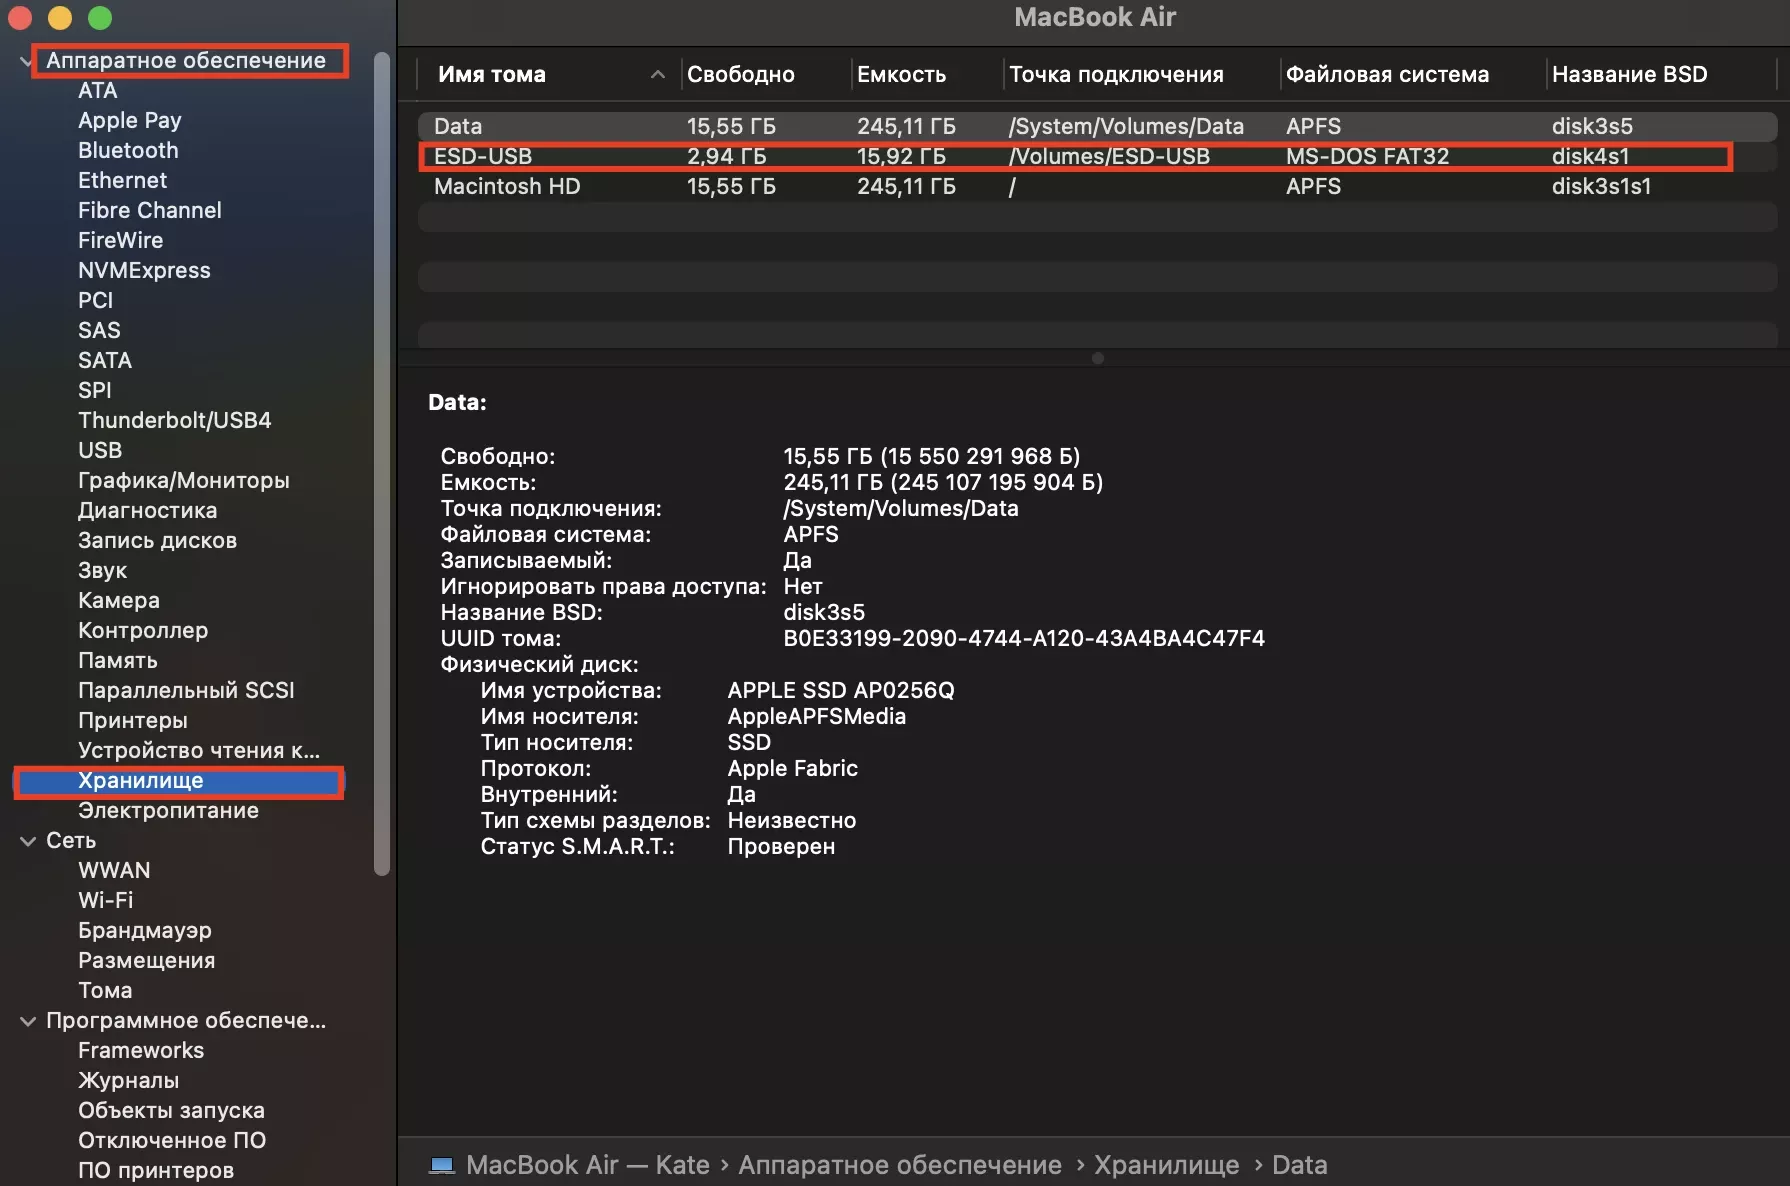Click the MacBook Air icon in path bar
This screenshot has width=1790, height=1186.
click(x=441, y=1165)
